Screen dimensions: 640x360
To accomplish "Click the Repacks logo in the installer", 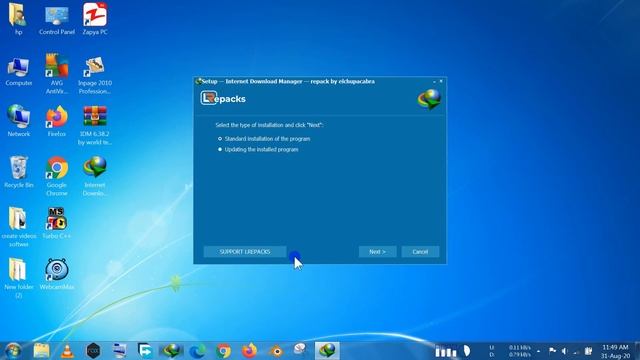I will click(x=223, y=98).
